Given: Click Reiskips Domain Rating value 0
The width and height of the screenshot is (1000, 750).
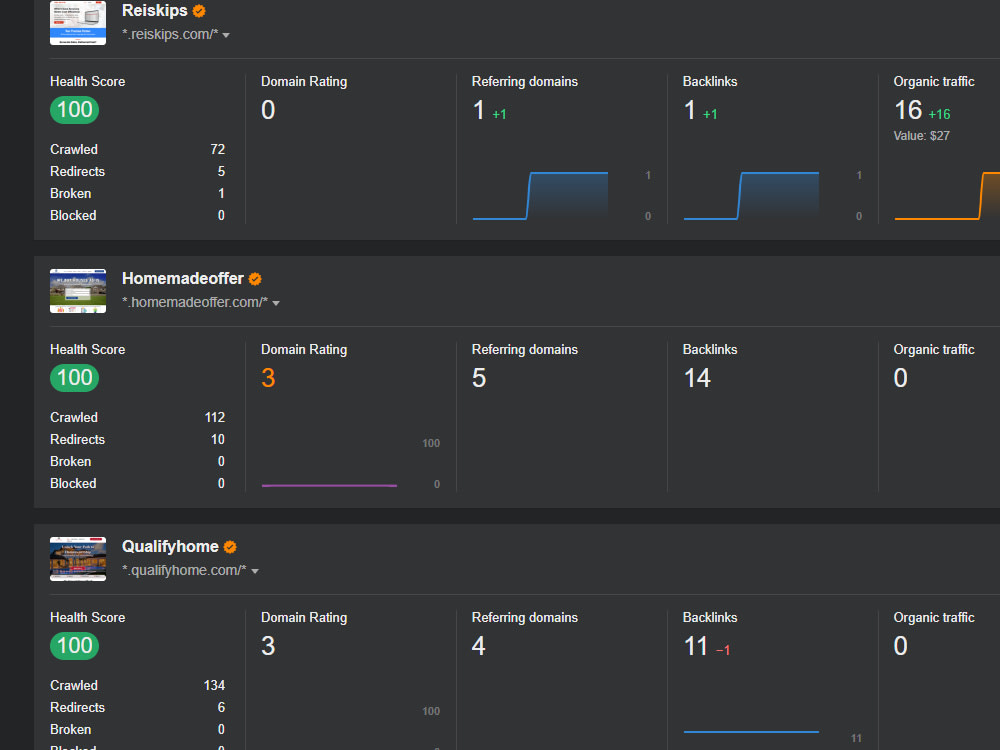Looking at the screenshot, I should (x=268, y=110).
